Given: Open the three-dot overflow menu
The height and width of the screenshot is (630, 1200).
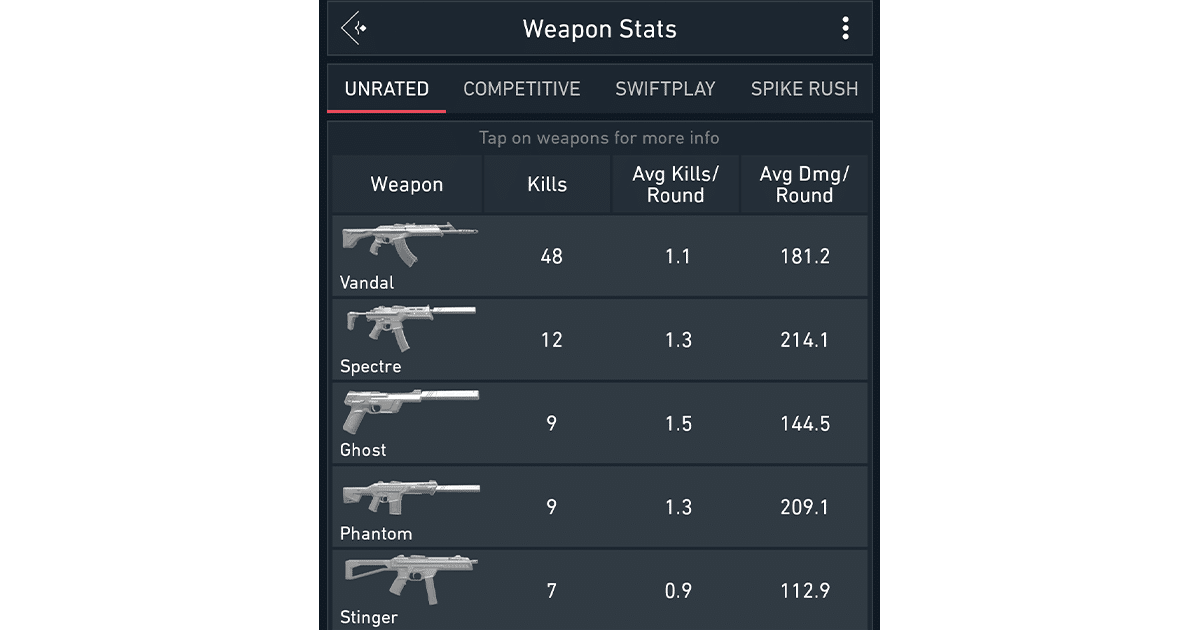Looking at the screenshot, I should pos(845,28).
